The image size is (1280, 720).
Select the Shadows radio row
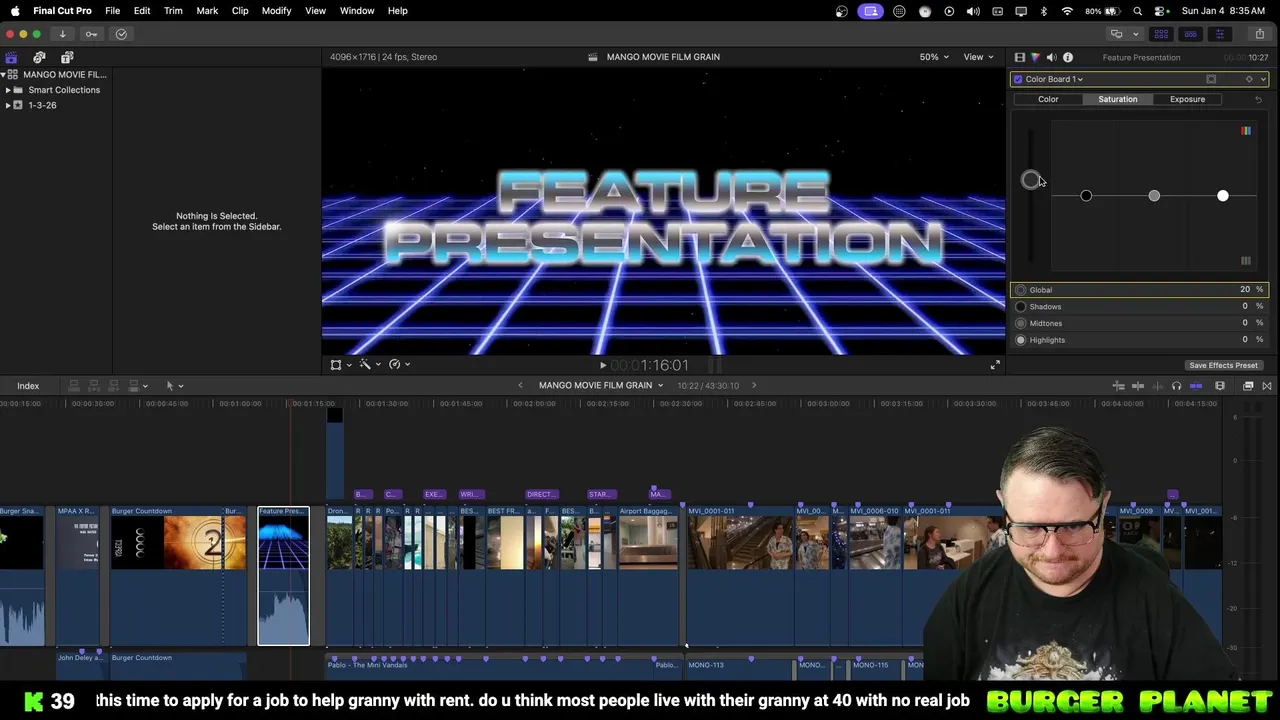1139,307
